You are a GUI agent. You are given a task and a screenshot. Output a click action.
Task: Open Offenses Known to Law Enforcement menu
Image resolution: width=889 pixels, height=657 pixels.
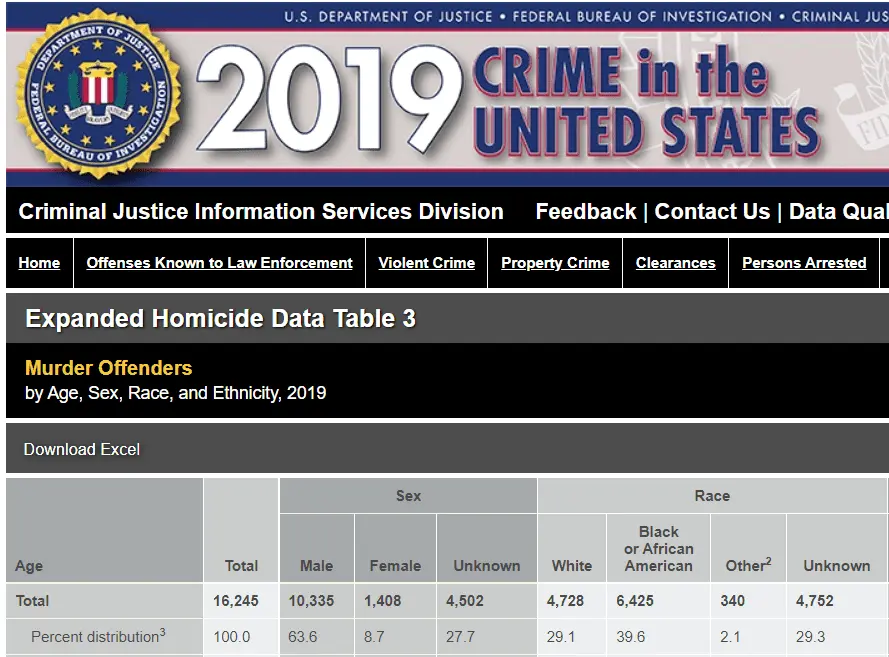pyautogui.click(x=219, y=263)
